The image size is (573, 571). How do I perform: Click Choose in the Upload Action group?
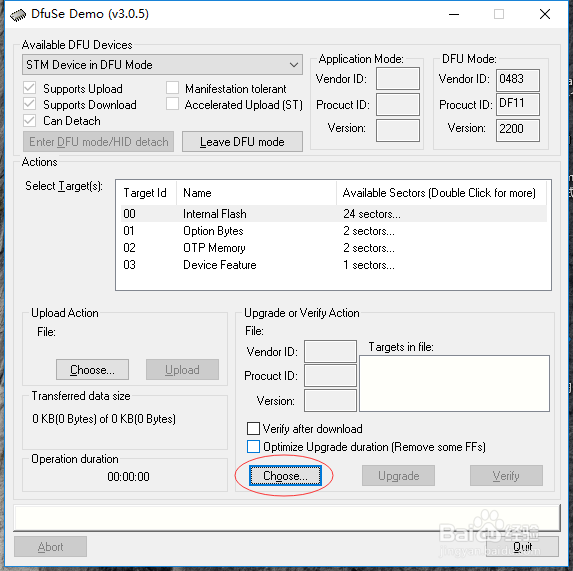coord(92,370)
